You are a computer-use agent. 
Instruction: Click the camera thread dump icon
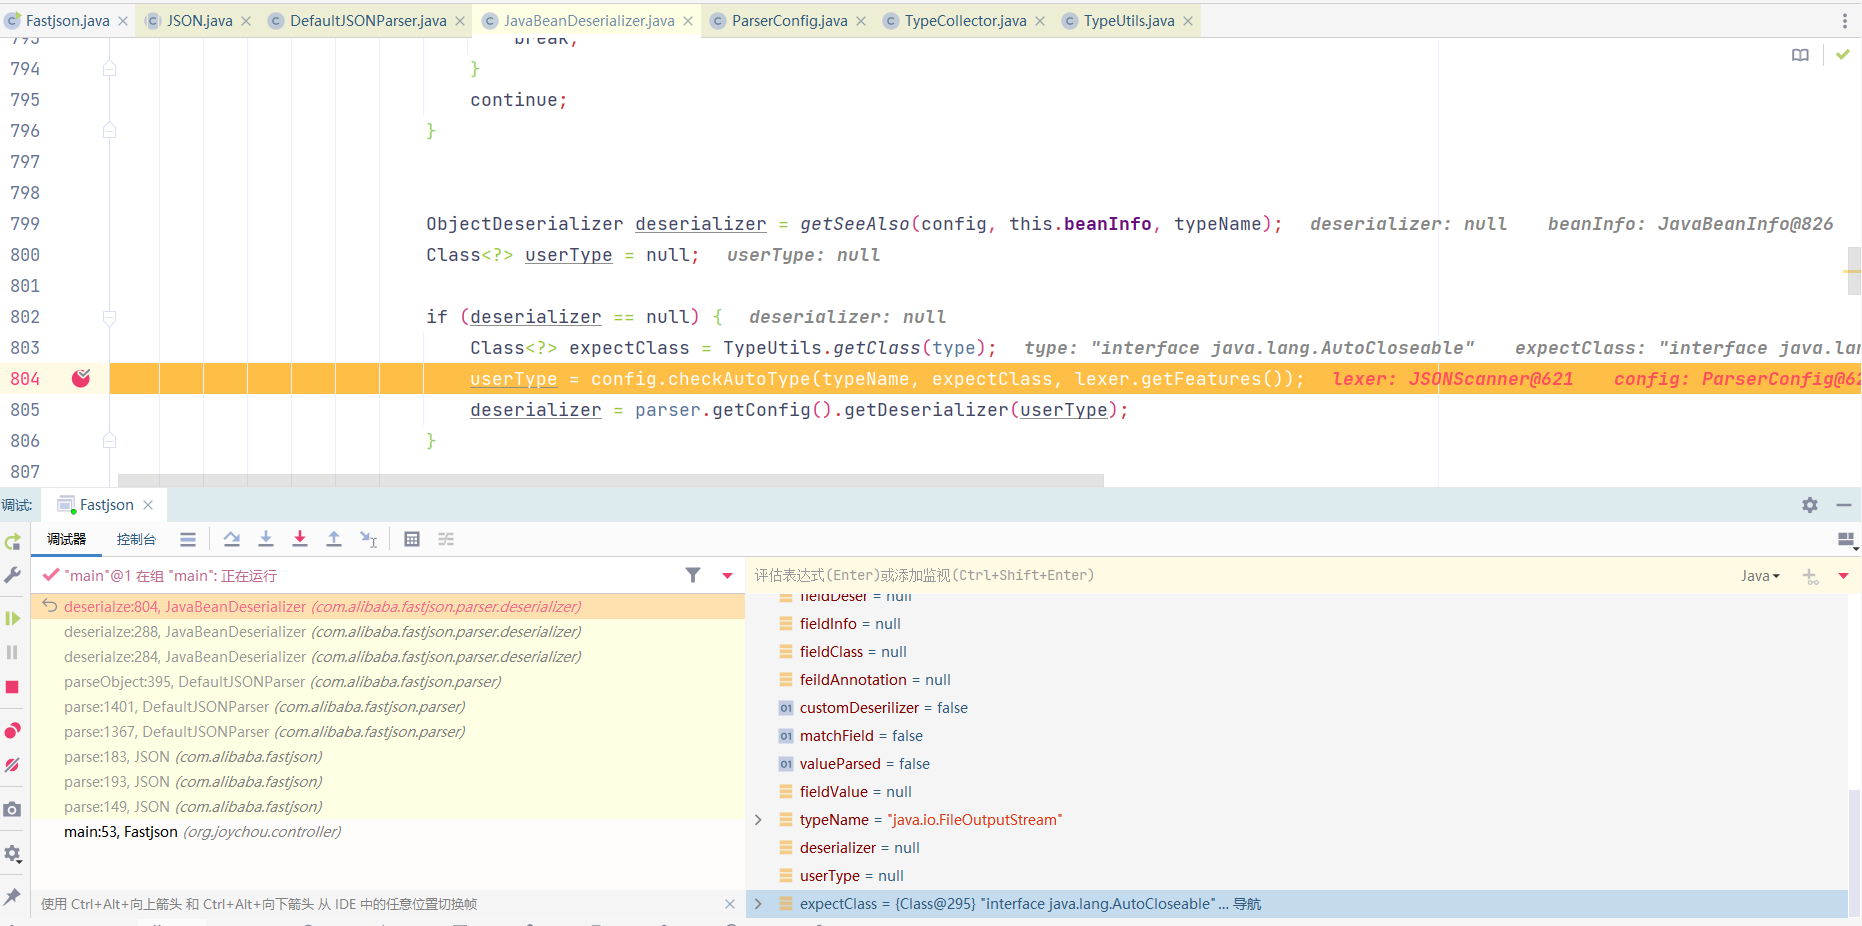(x=12, y=809)
